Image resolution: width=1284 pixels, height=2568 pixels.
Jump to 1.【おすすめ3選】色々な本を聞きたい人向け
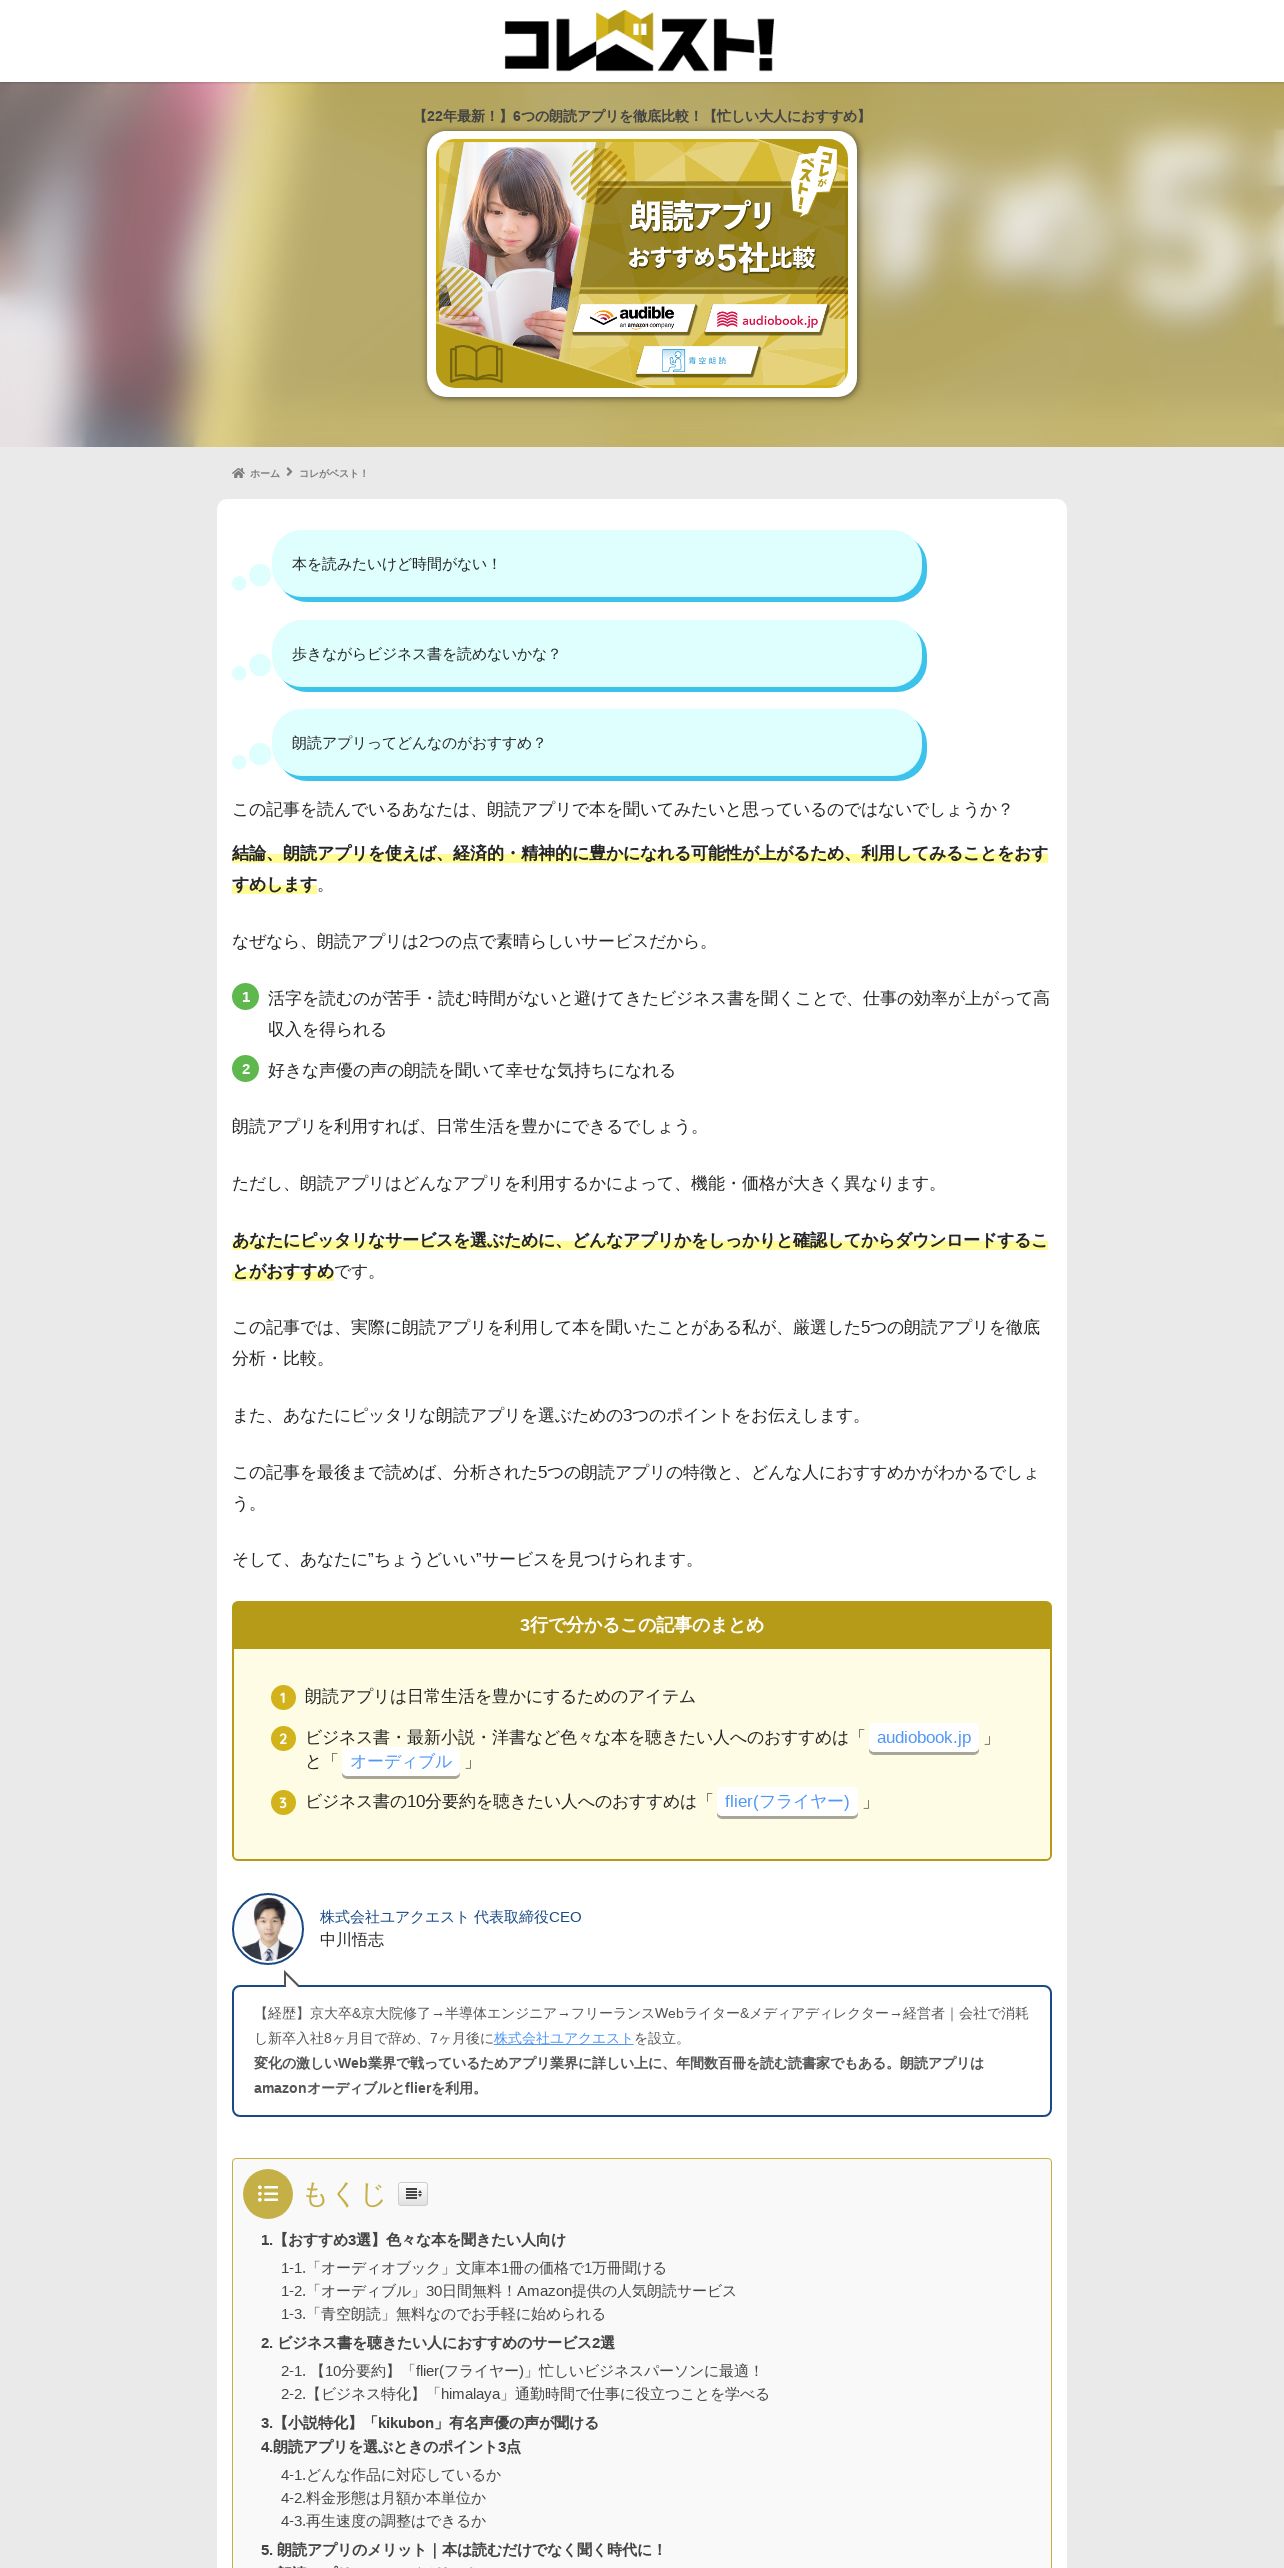tap(413, 2240)
